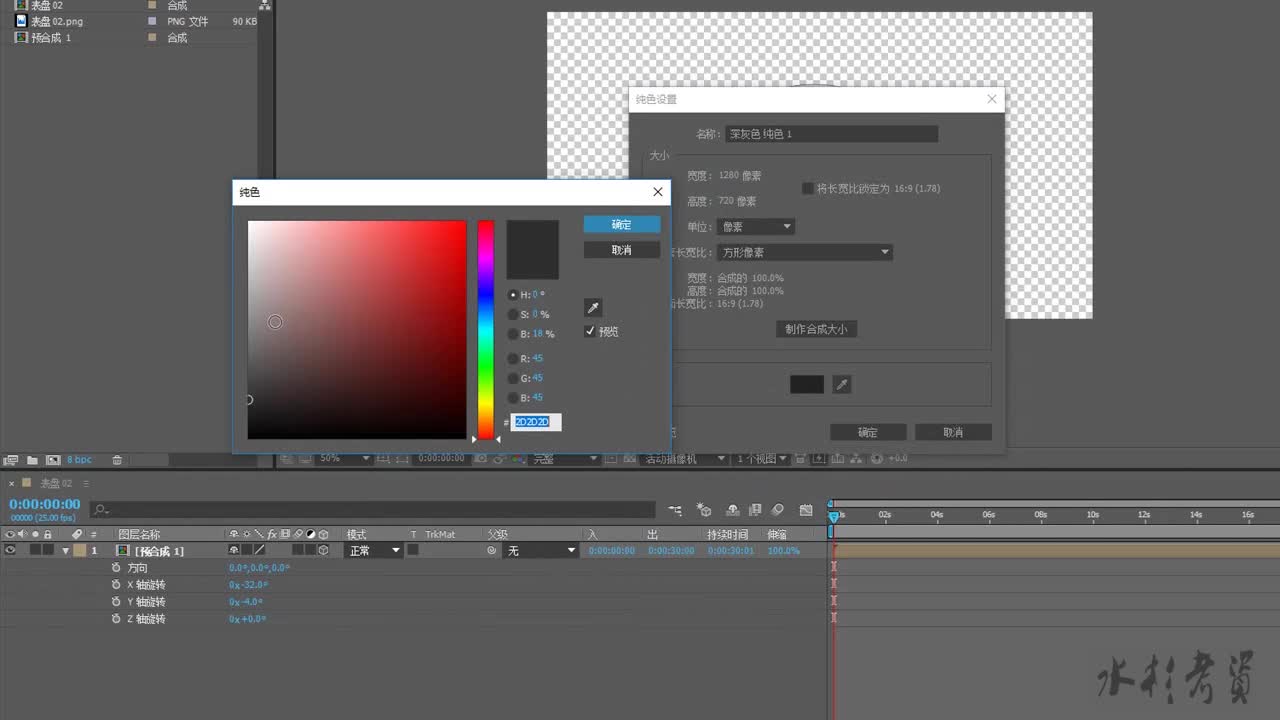1280x720 pixels.
Task: Click the rainbow hue slider strip
Action: tap(485, 330)
